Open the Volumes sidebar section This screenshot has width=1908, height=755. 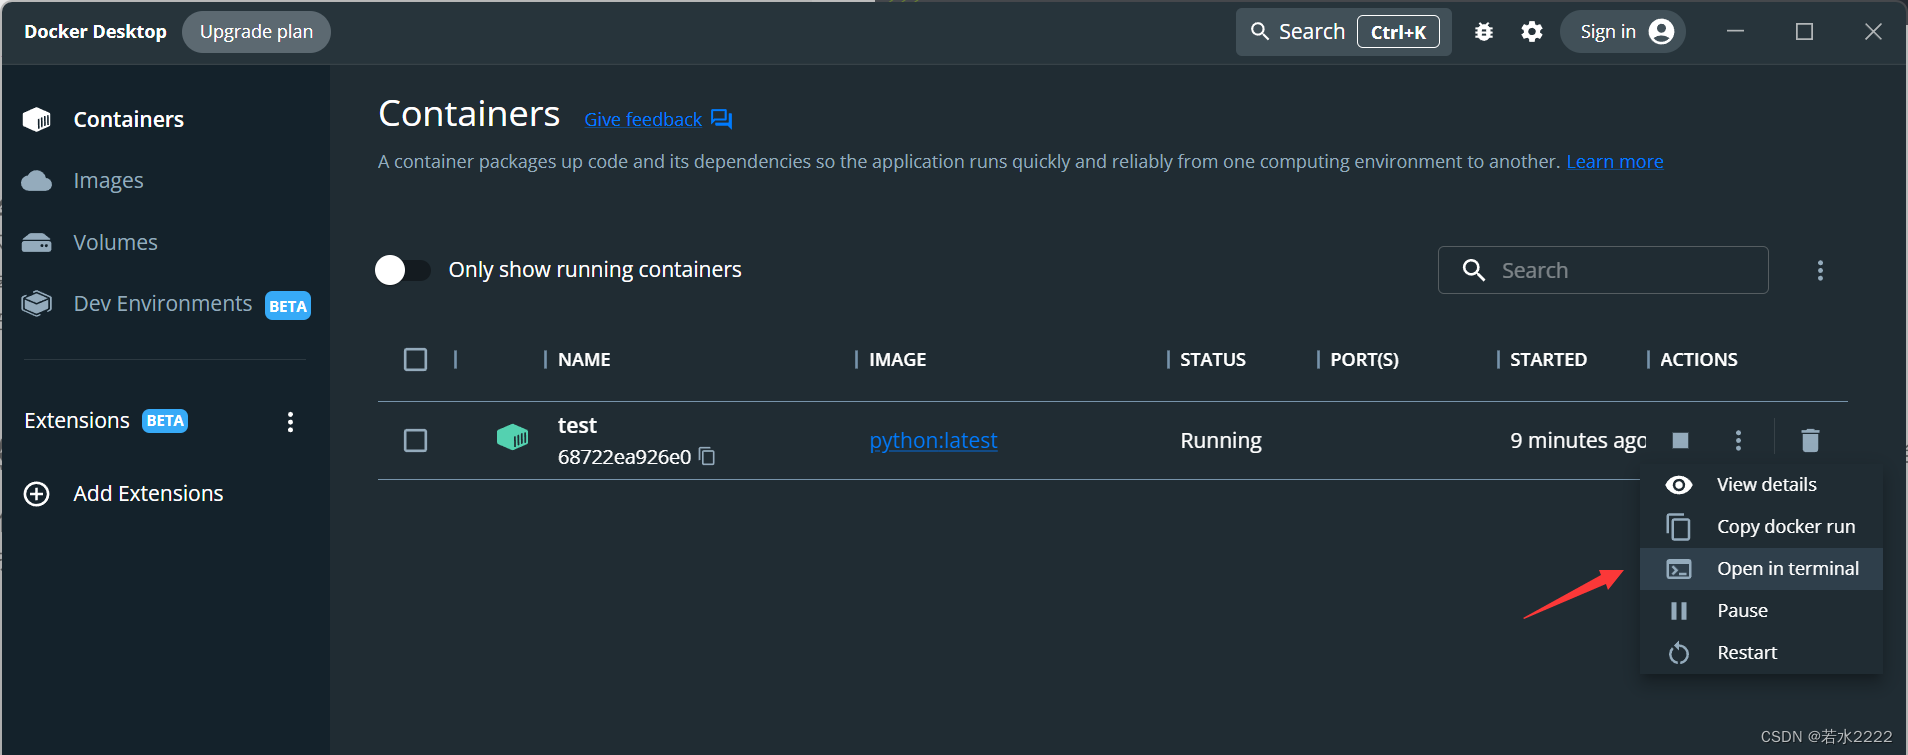(x=115, y=242)
